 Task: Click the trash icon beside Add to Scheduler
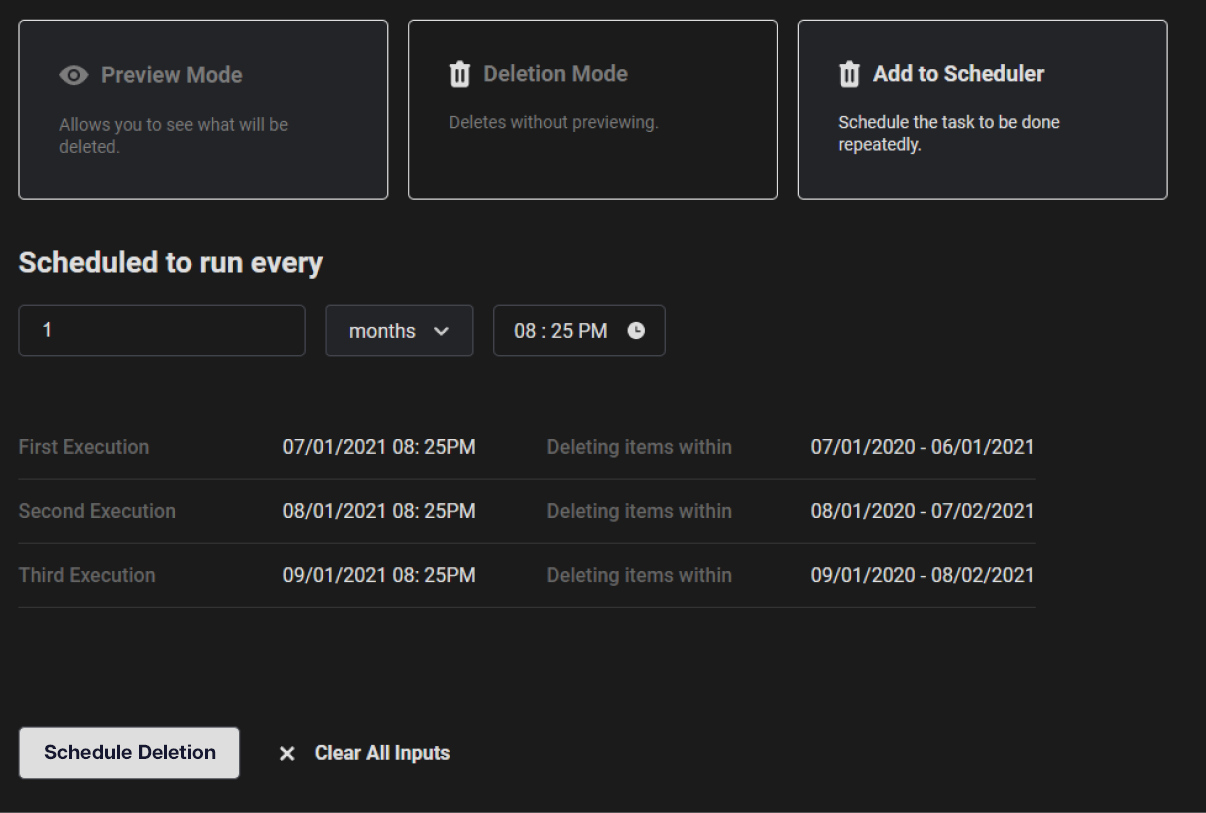(x=849, y=75)
